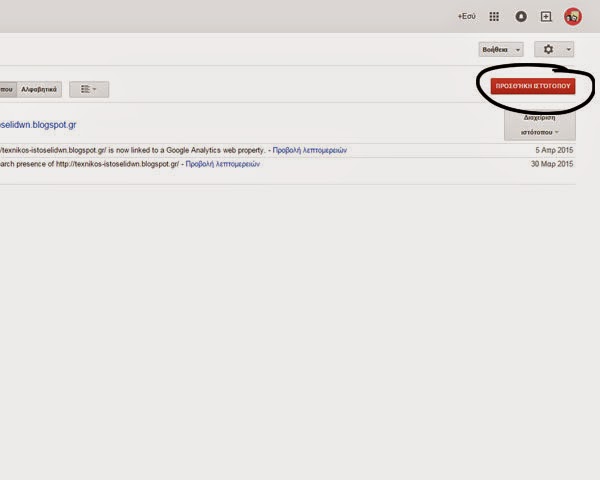Open the list view layout dropdown

pyautogui.click(x=89, y=89)
